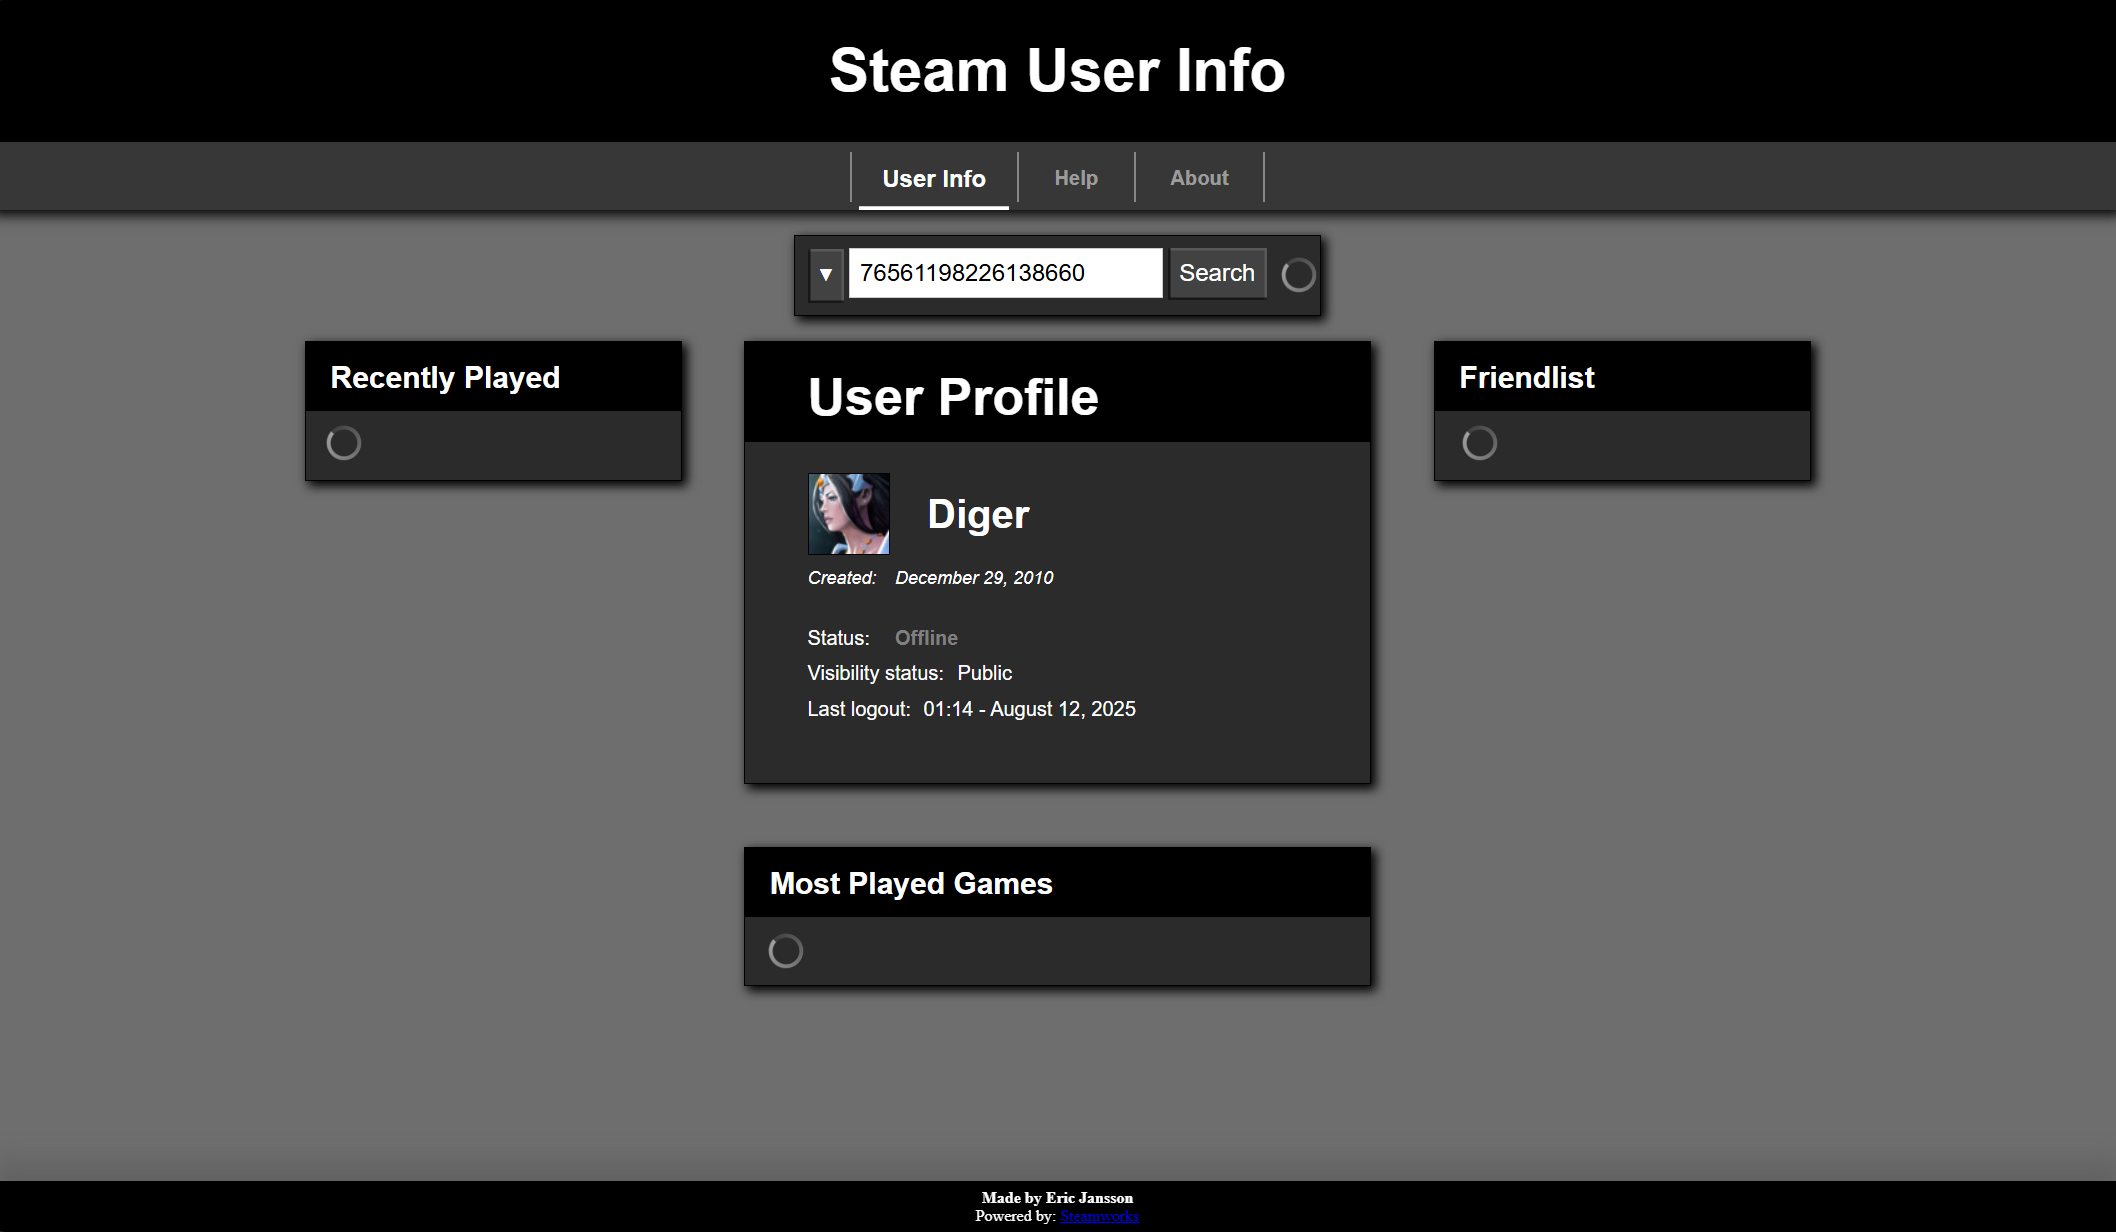The image size is (2116, 1232).
Task: Switch to the User Info tab
Action: [934, 179]
